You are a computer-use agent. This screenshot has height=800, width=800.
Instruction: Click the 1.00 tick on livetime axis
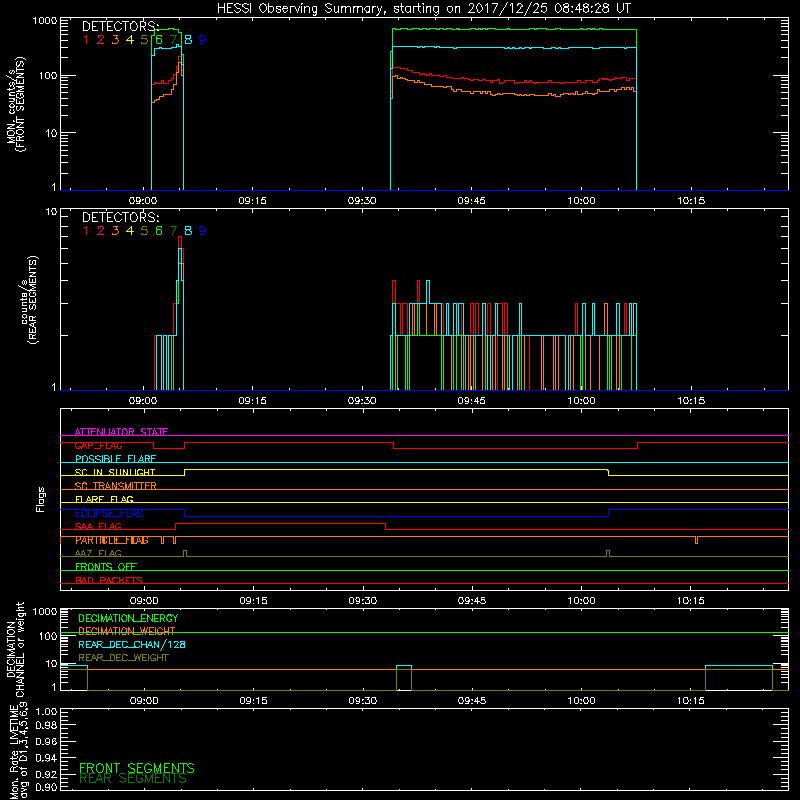[46, 712]
